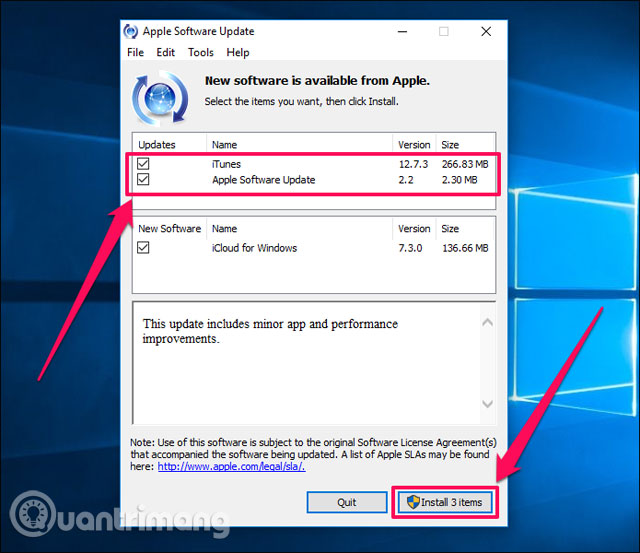The width and height of the screenshot is (640, 553).
Task: Uncheck the iCloud for Windows checkbox
Action: (x=143, y=247)
